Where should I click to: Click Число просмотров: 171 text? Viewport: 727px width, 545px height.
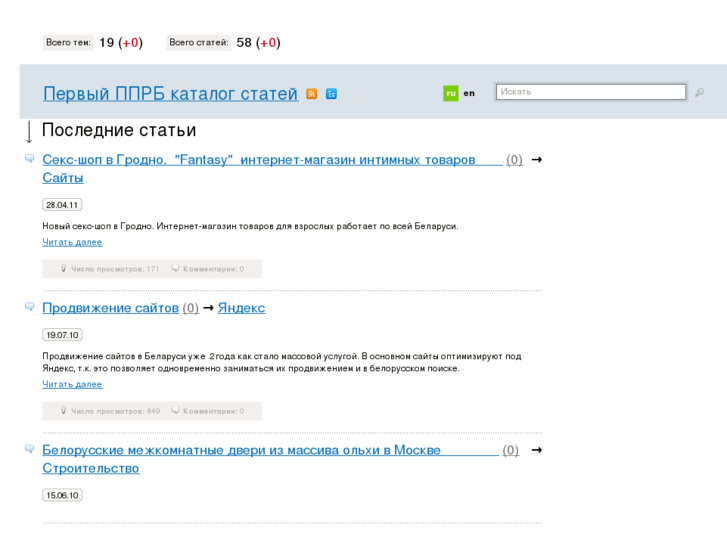[x=115, y=269]
